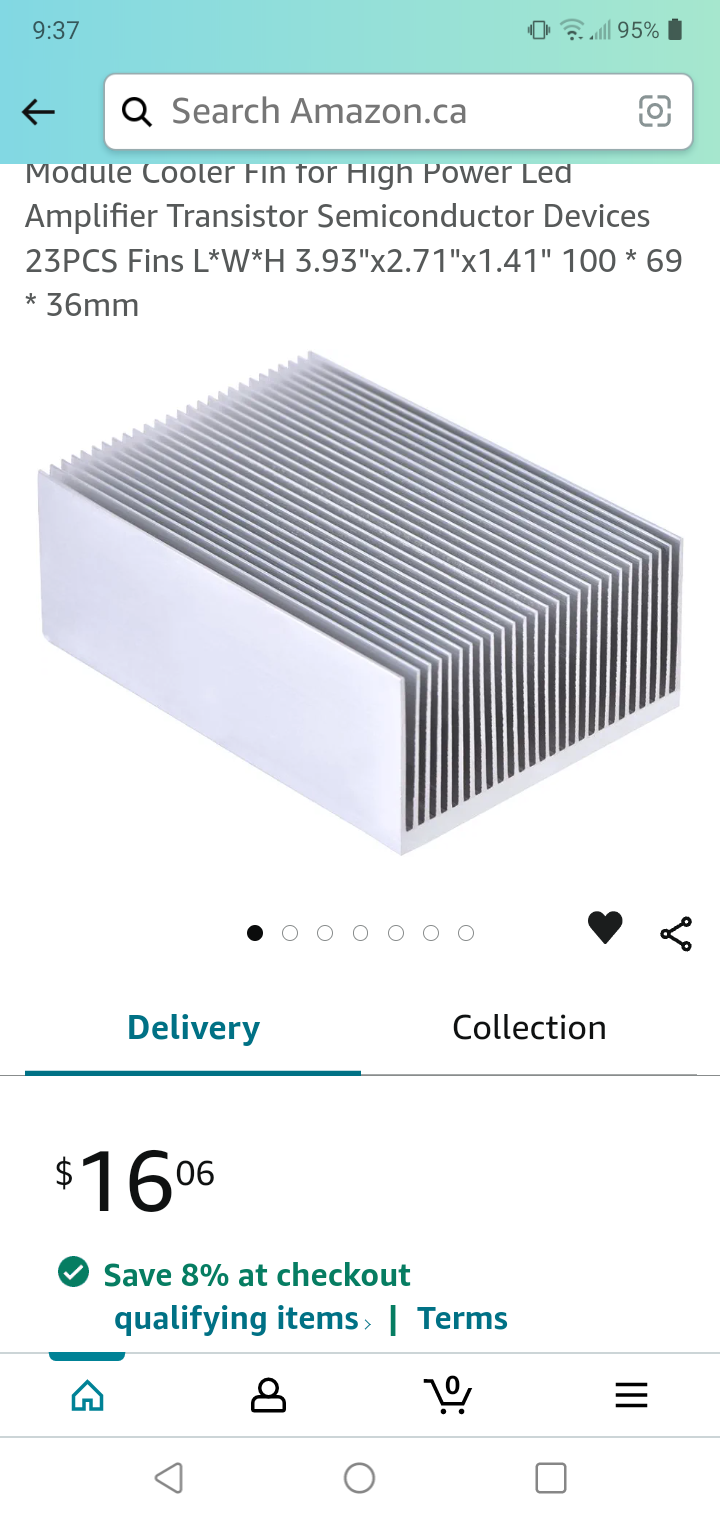
Task: Share this product via share icon
Action: [676, 934]
